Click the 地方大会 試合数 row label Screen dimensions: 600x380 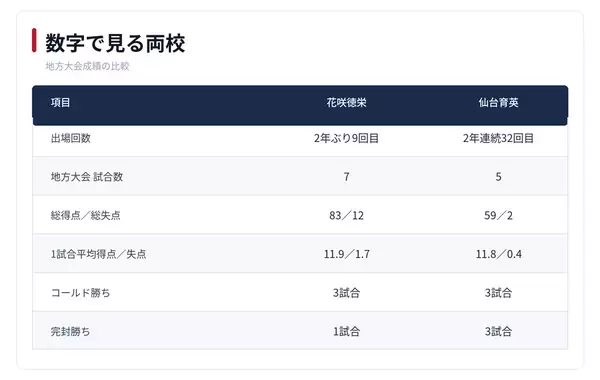pos(87,177)
